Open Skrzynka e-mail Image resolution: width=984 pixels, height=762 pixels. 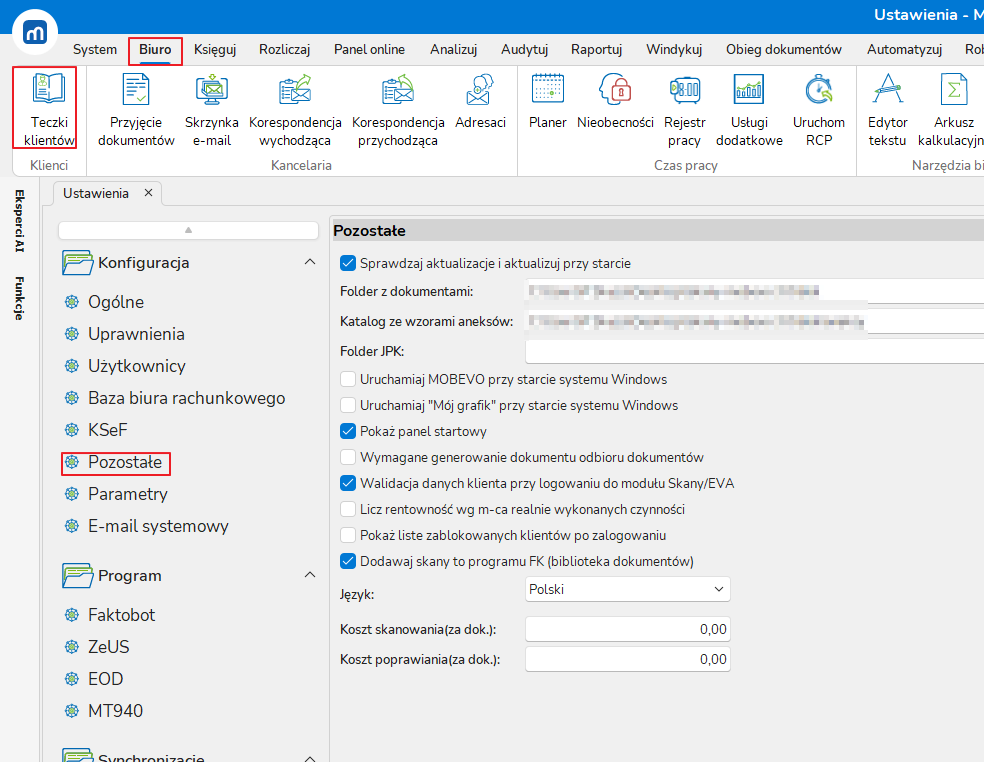(x=211, y=109)
